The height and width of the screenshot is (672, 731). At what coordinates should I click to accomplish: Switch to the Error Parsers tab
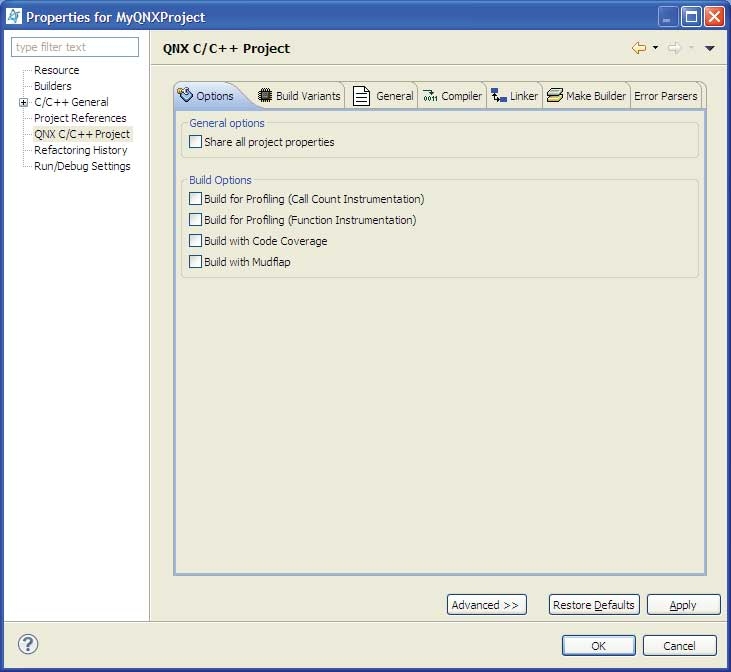[x=665, y=96]
